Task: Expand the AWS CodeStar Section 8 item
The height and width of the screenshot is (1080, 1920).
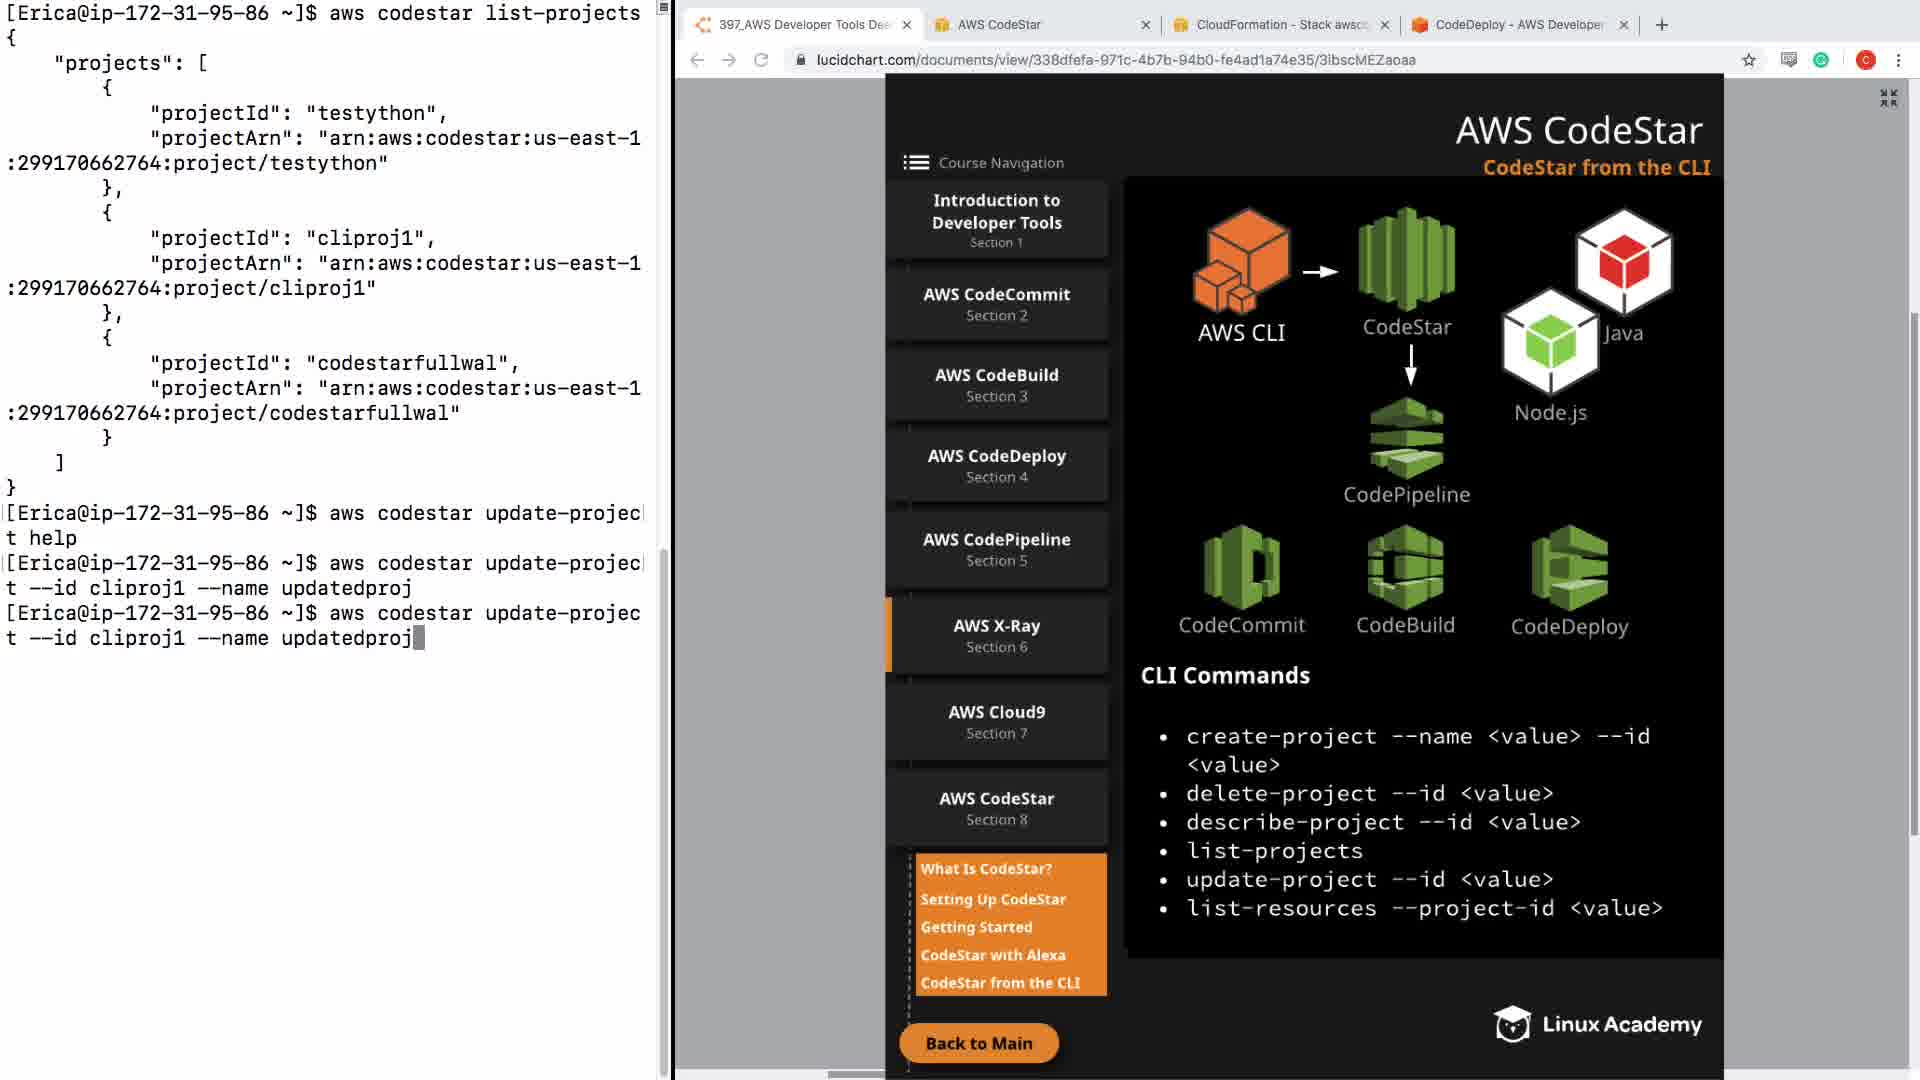Action: (x=996, y=808)
